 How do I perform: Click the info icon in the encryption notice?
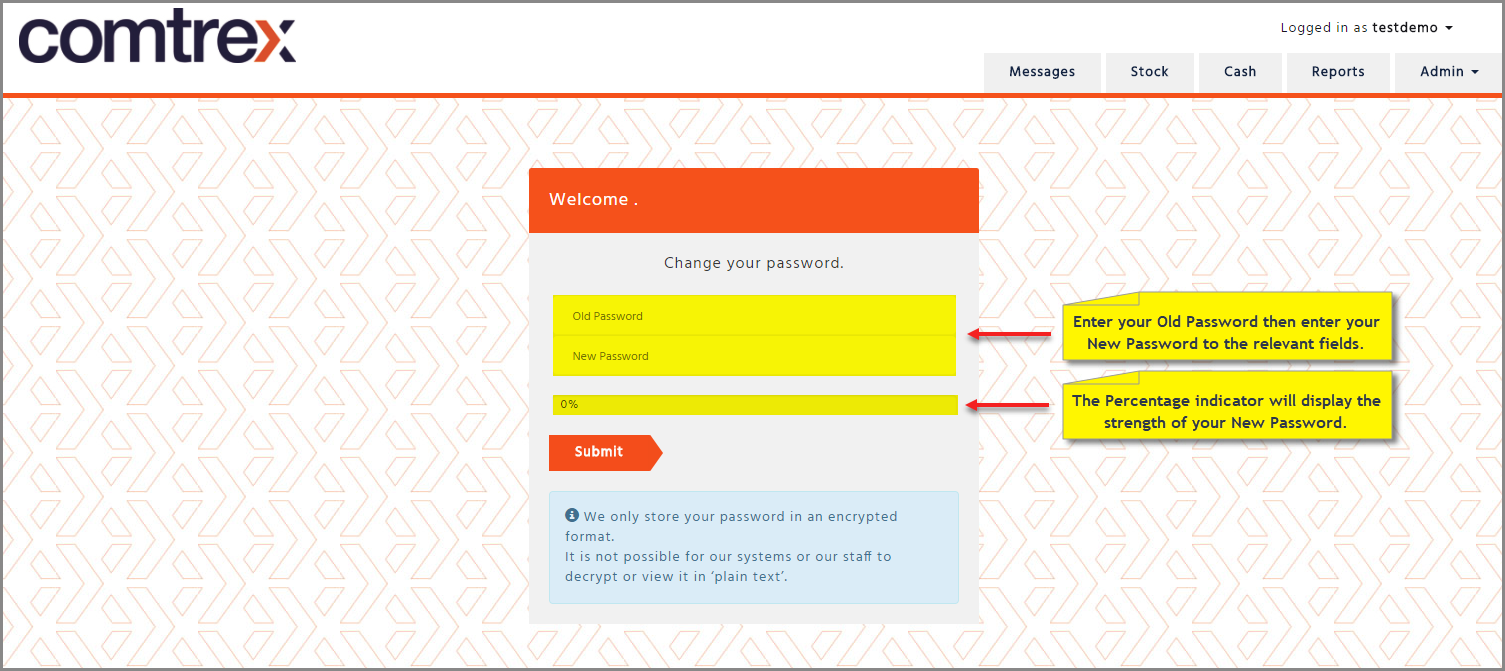click(x=572, y=516)
